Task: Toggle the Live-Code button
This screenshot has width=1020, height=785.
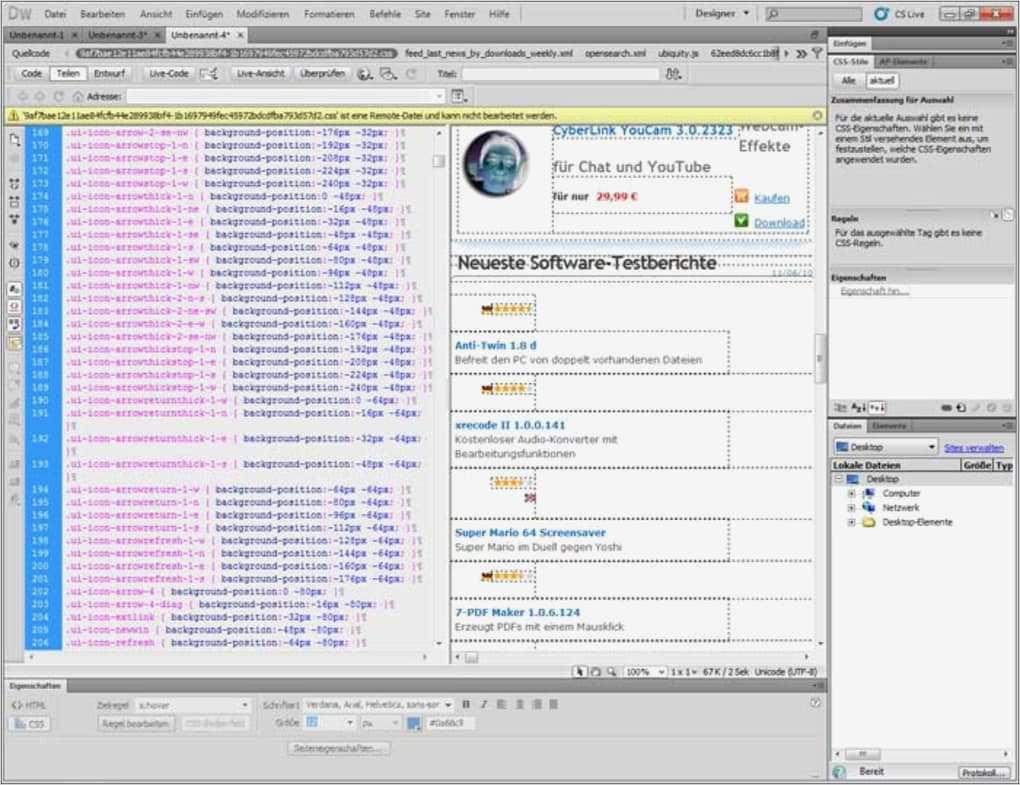Action: (168, 73)
